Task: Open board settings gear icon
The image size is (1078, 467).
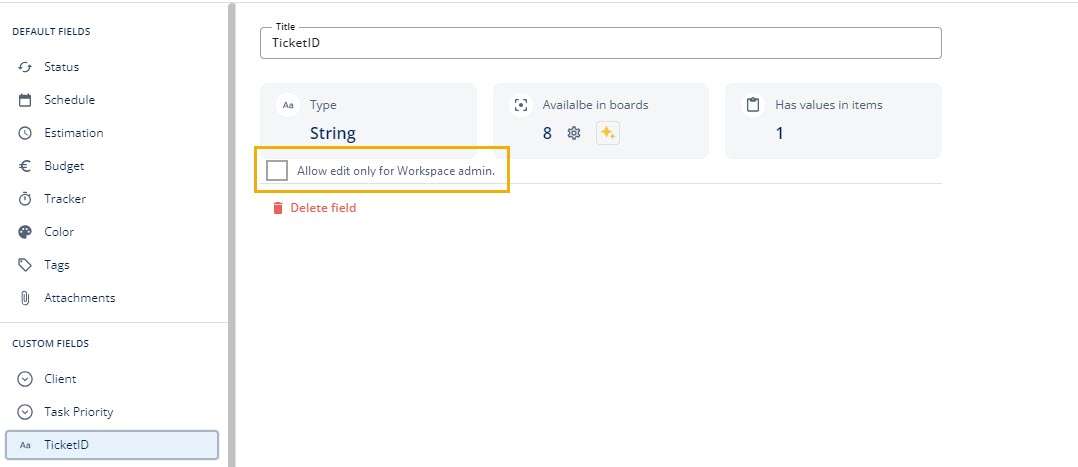Action: click(574, 133)
